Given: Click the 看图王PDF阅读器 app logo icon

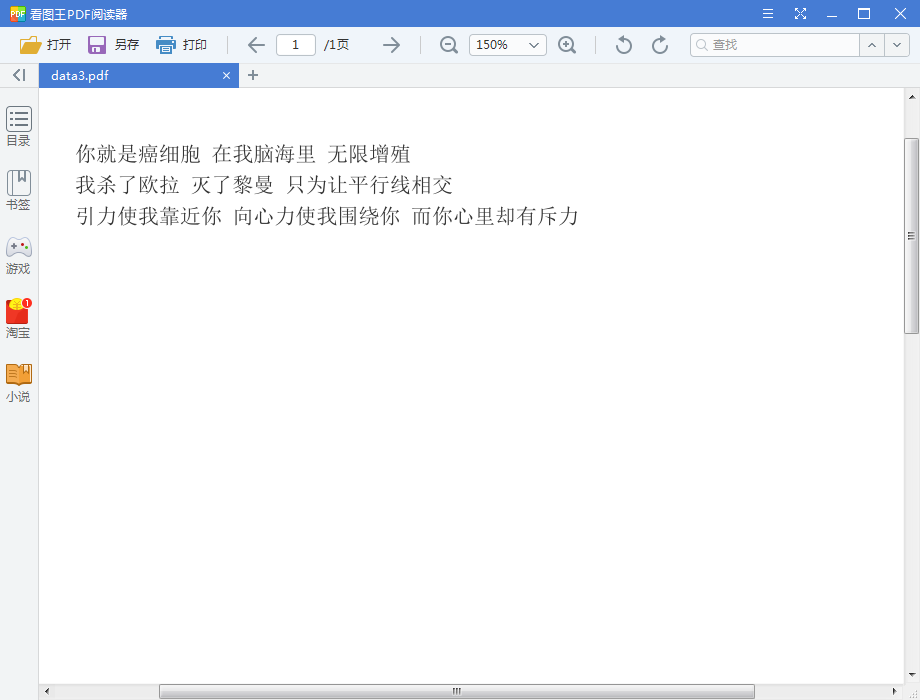Looking at the screenshot, I should click(x=18, y=13).
